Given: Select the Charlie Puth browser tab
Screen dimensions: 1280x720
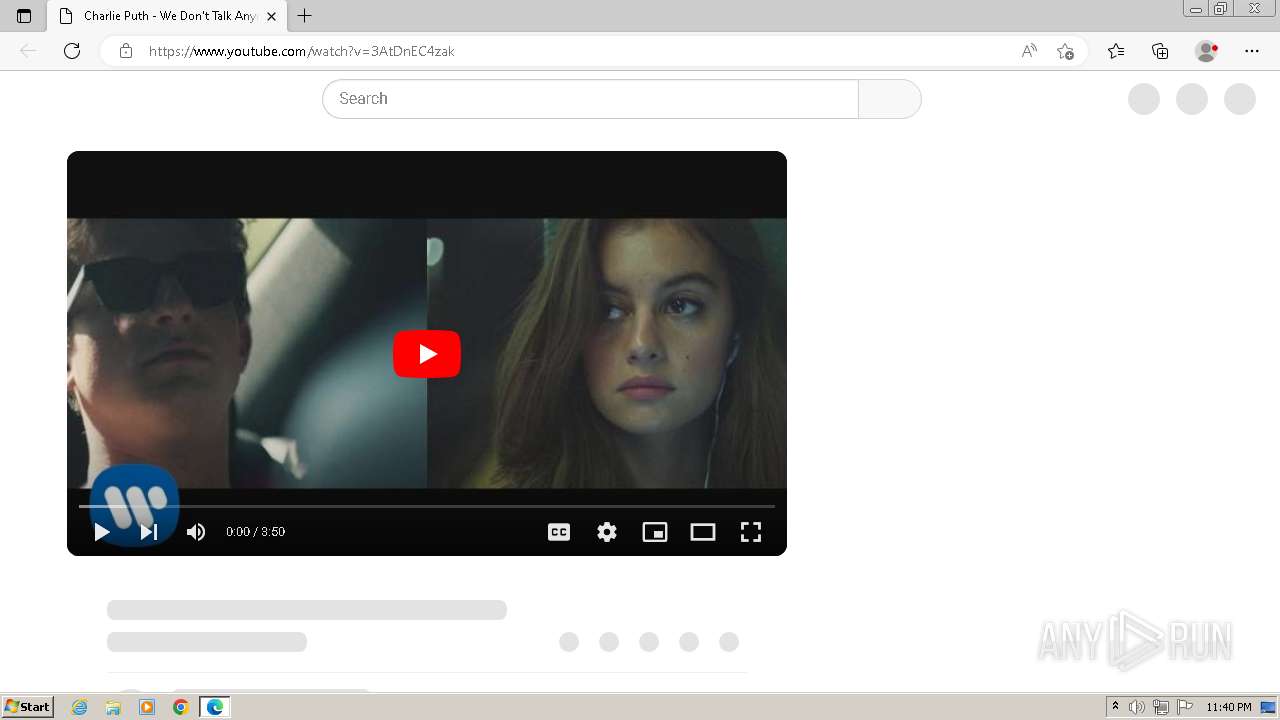Looking at the screenshot, I should tap(165, 16).
